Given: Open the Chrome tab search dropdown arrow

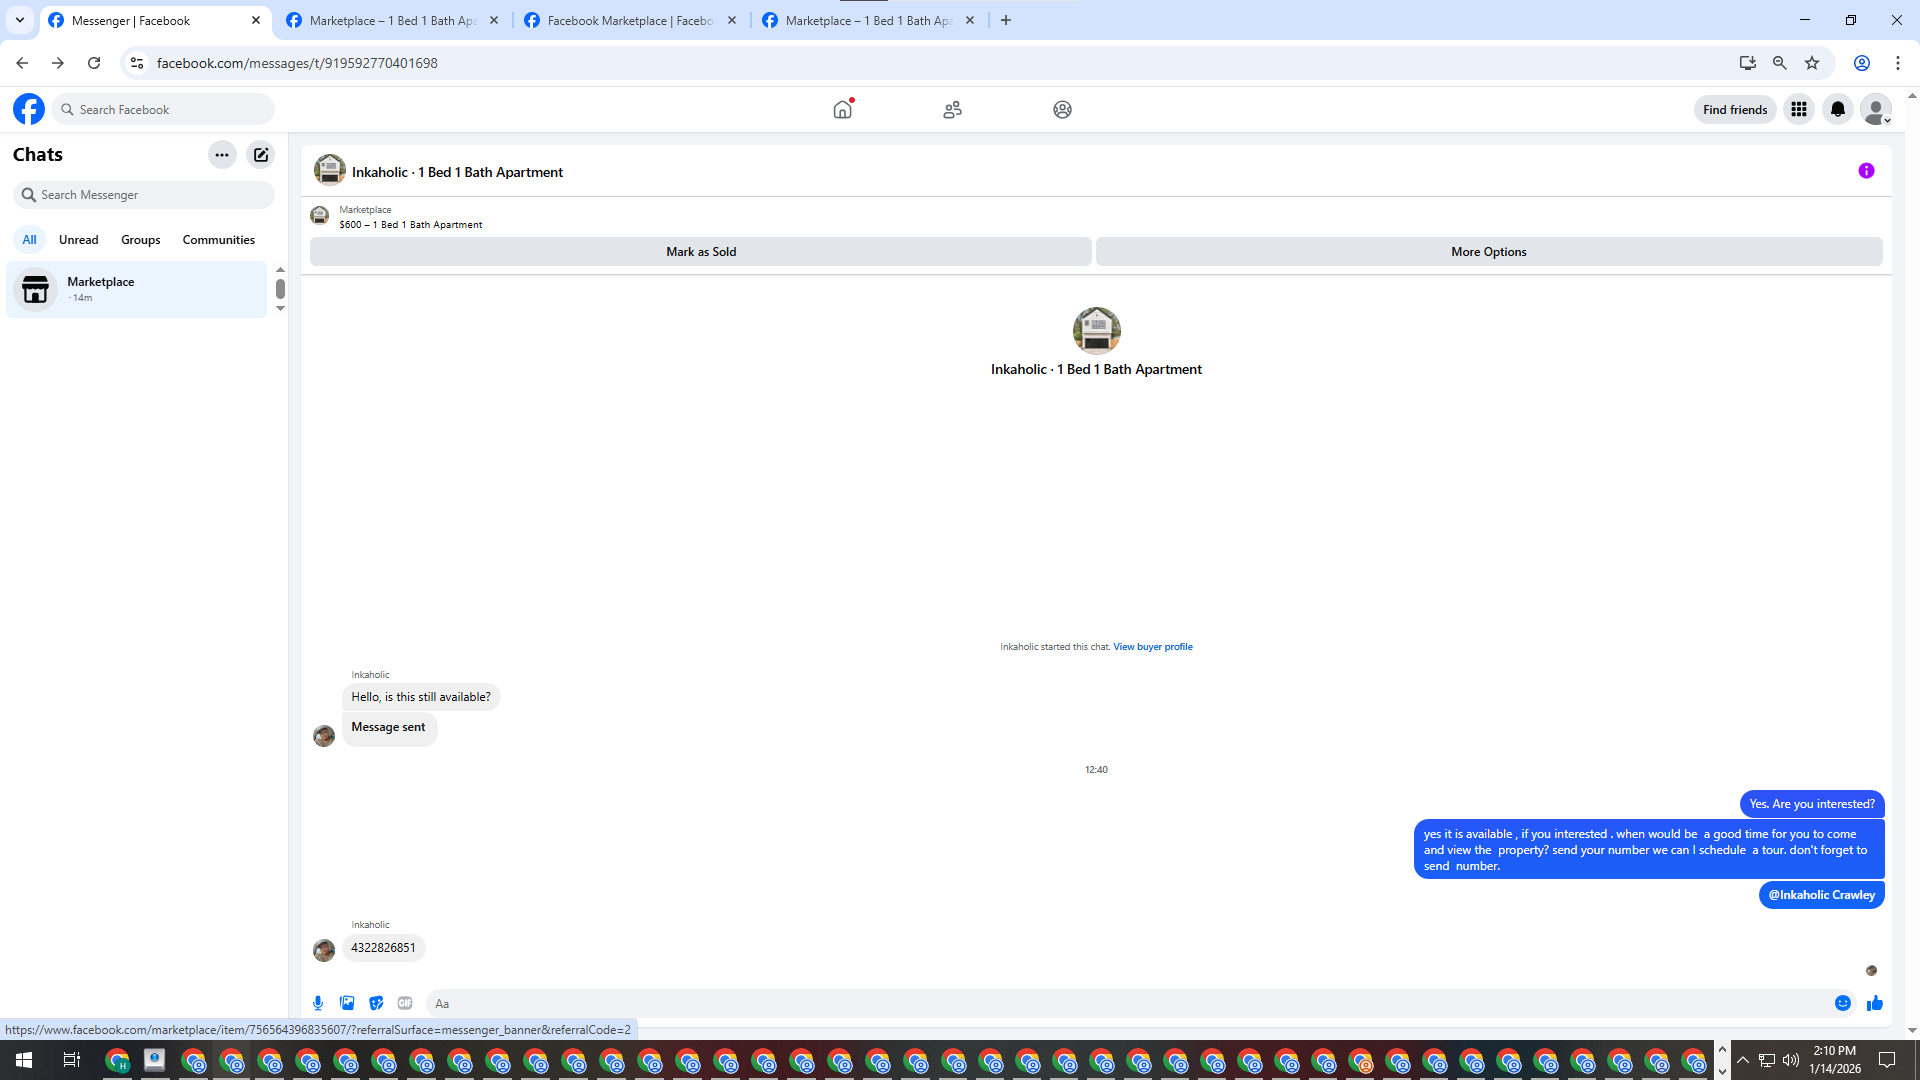Looking at the screenshot, I should coord(19,20).
